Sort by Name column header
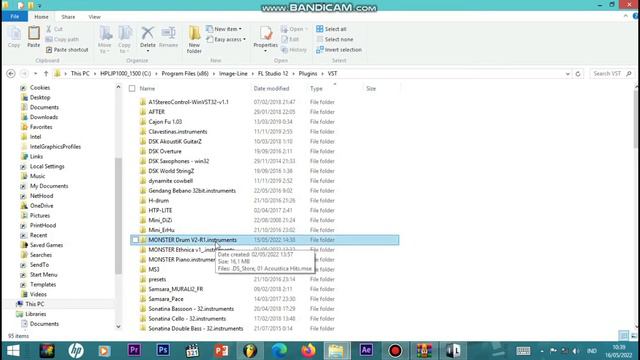Screen dimensions: 640x360 147,88
